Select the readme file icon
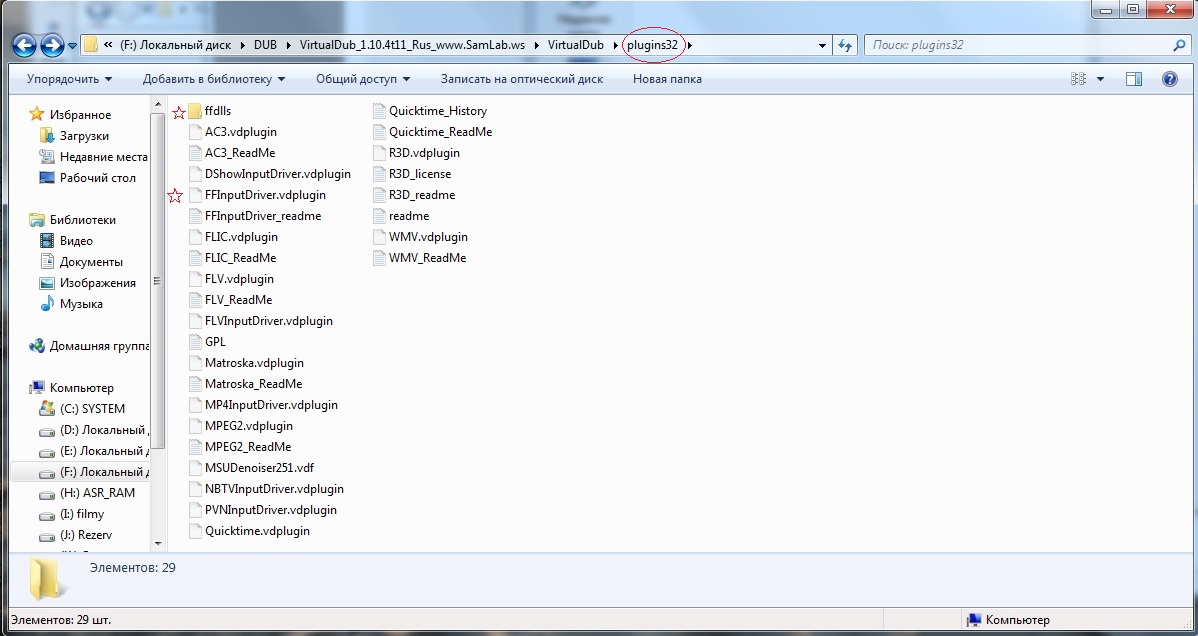The width and height of the screenshot is (1198, 636). pos(378,216)
